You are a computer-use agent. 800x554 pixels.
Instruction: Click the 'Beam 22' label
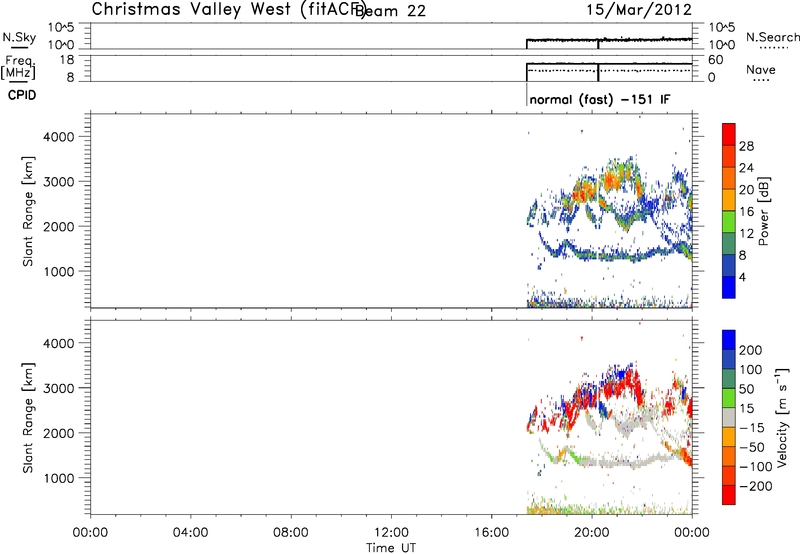(391, 11)
